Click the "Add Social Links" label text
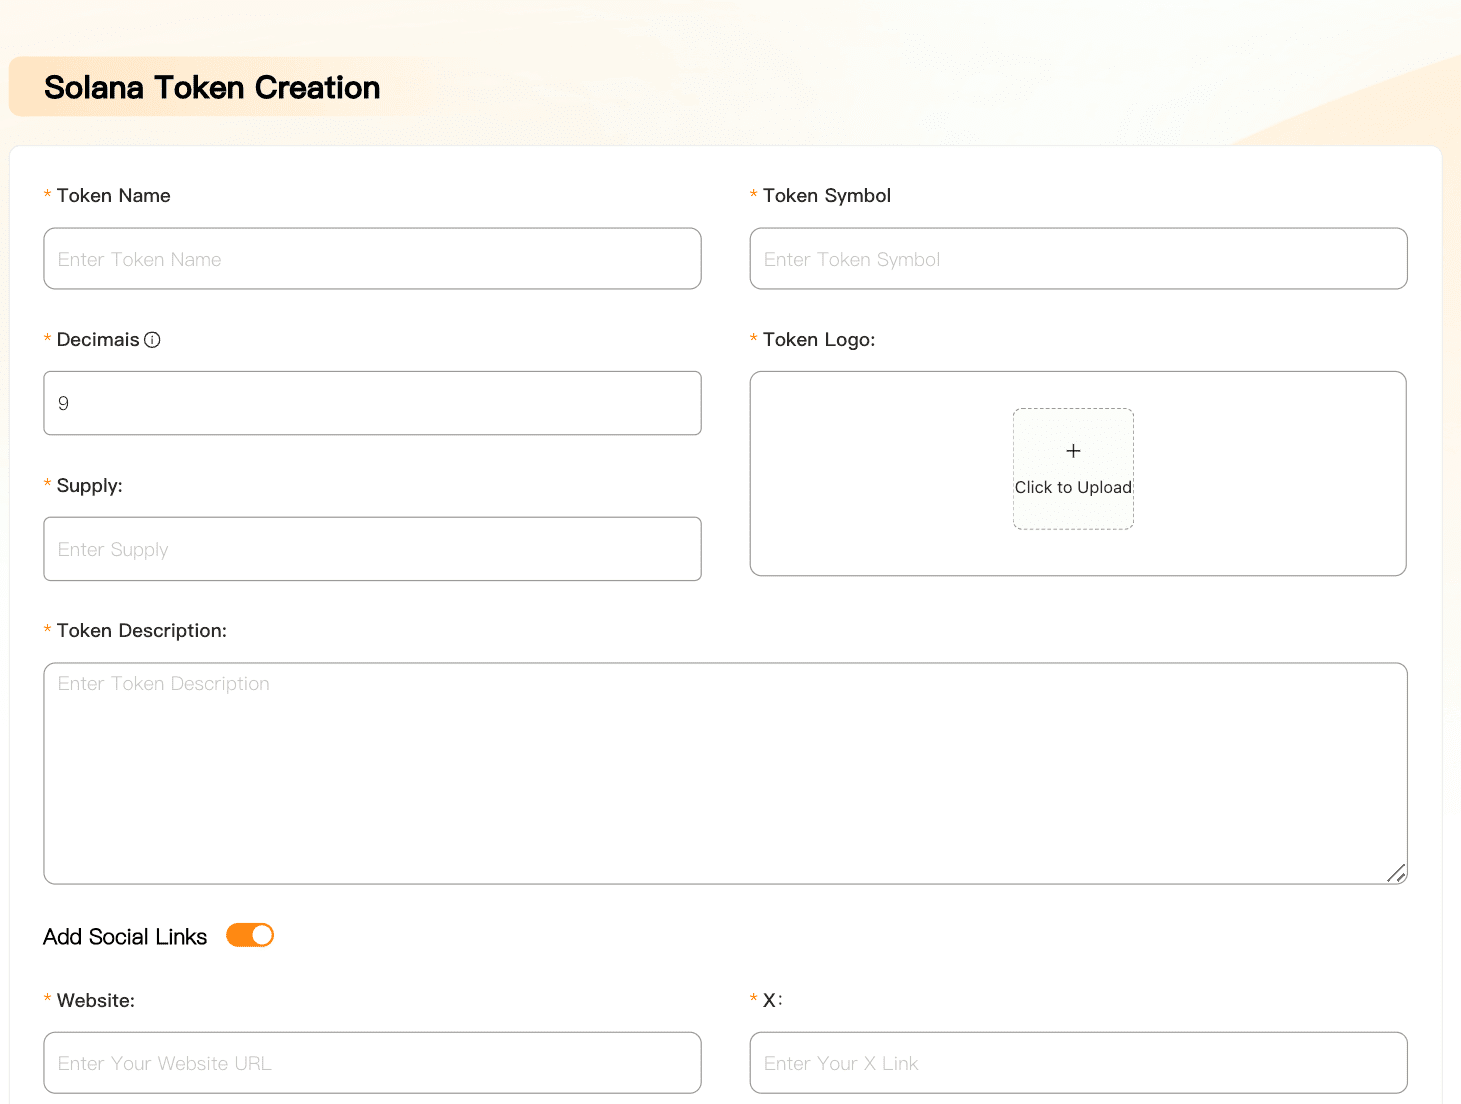1461x1104 pixels. [x=125, y=937]
